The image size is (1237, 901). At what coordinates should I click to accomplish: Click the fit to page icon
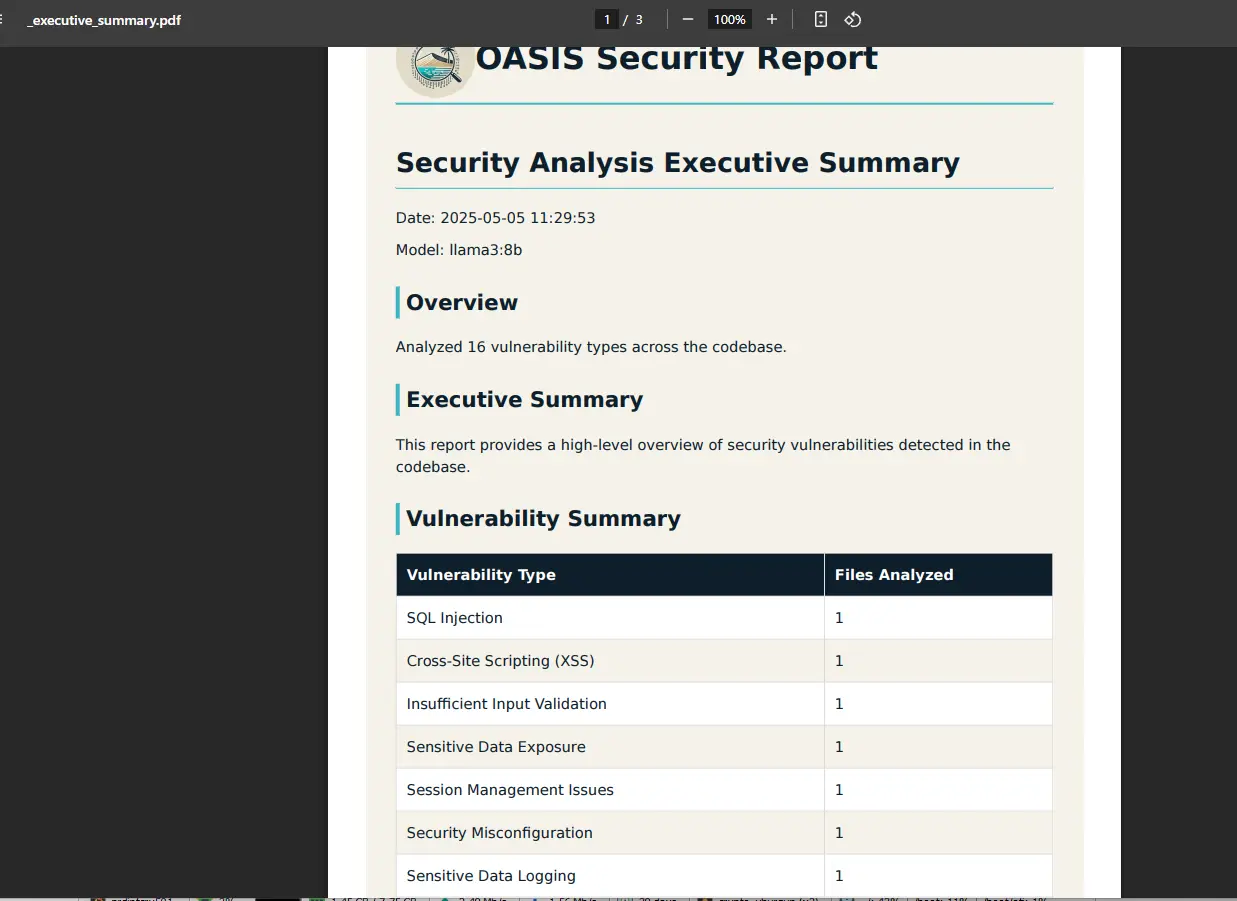(821, 19)
